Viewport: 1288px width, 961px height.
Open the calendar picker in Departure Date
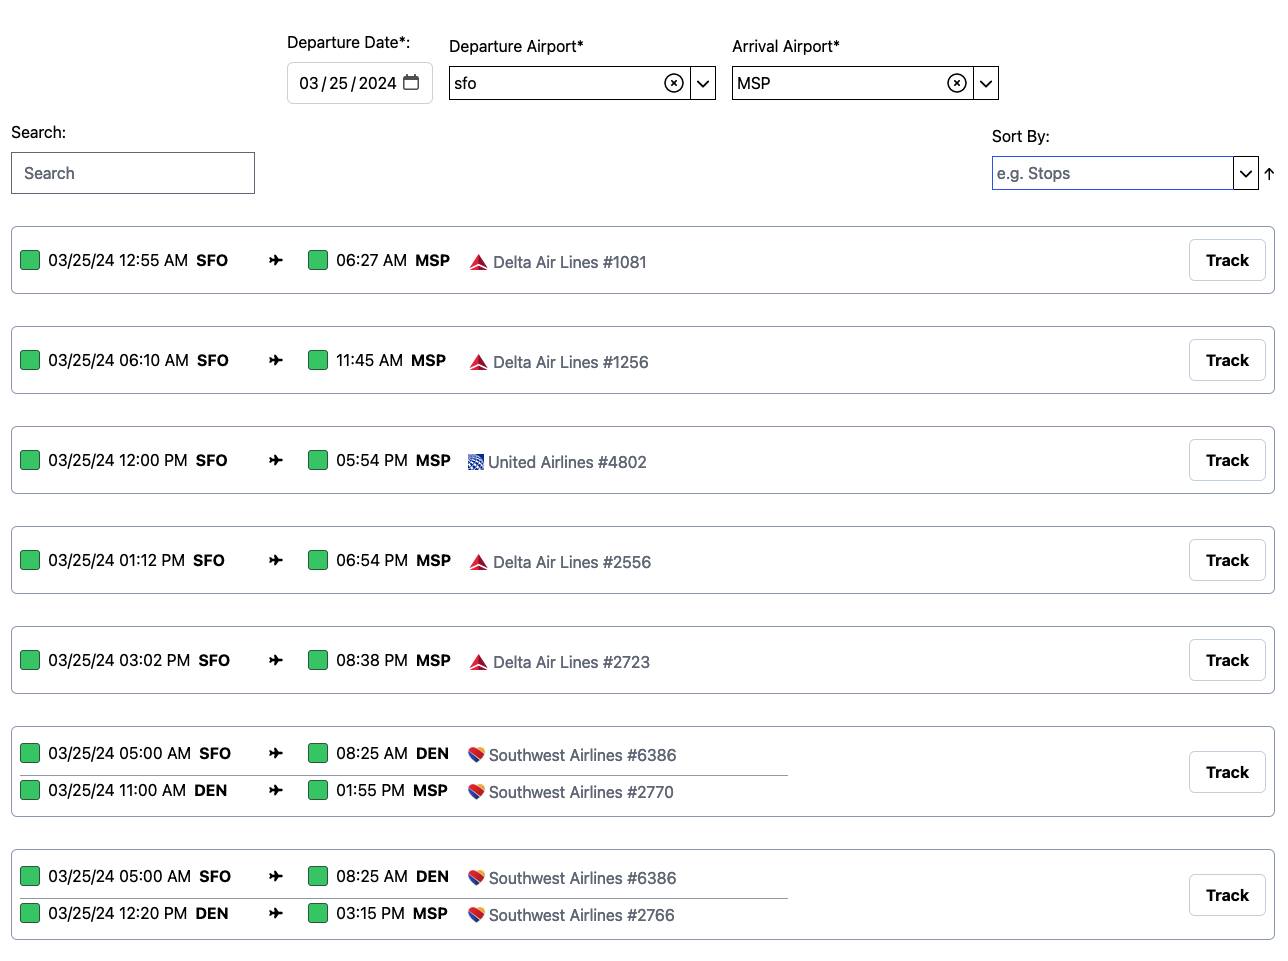click(411, 83)
